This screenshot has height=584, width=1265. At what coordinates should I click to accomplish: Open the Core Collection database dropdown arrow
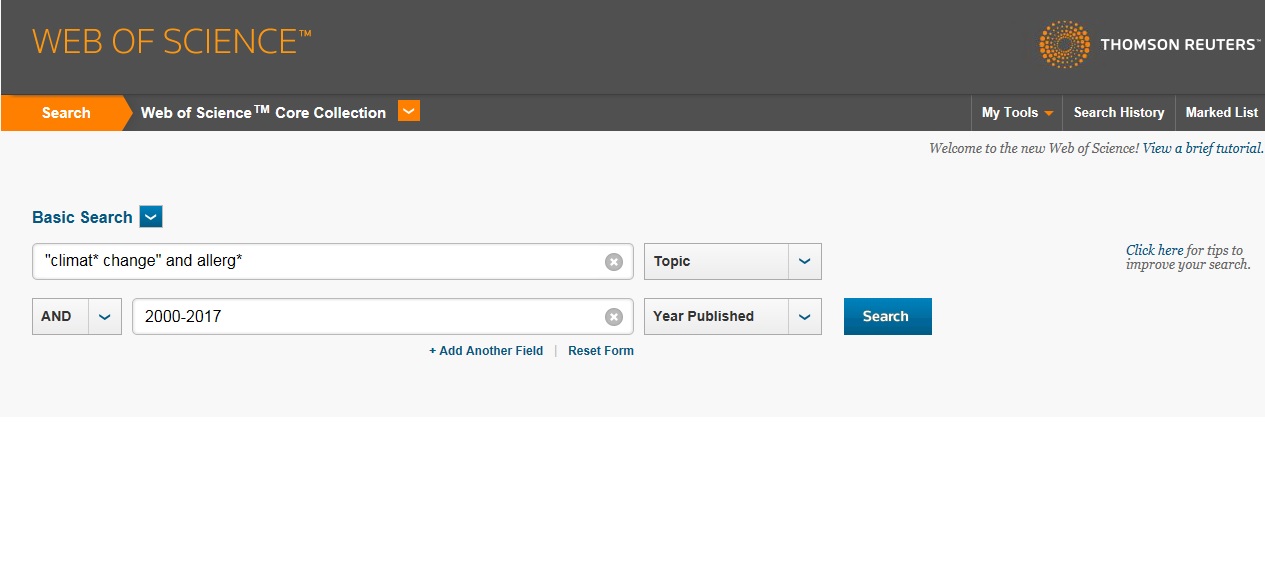[409, 111]
